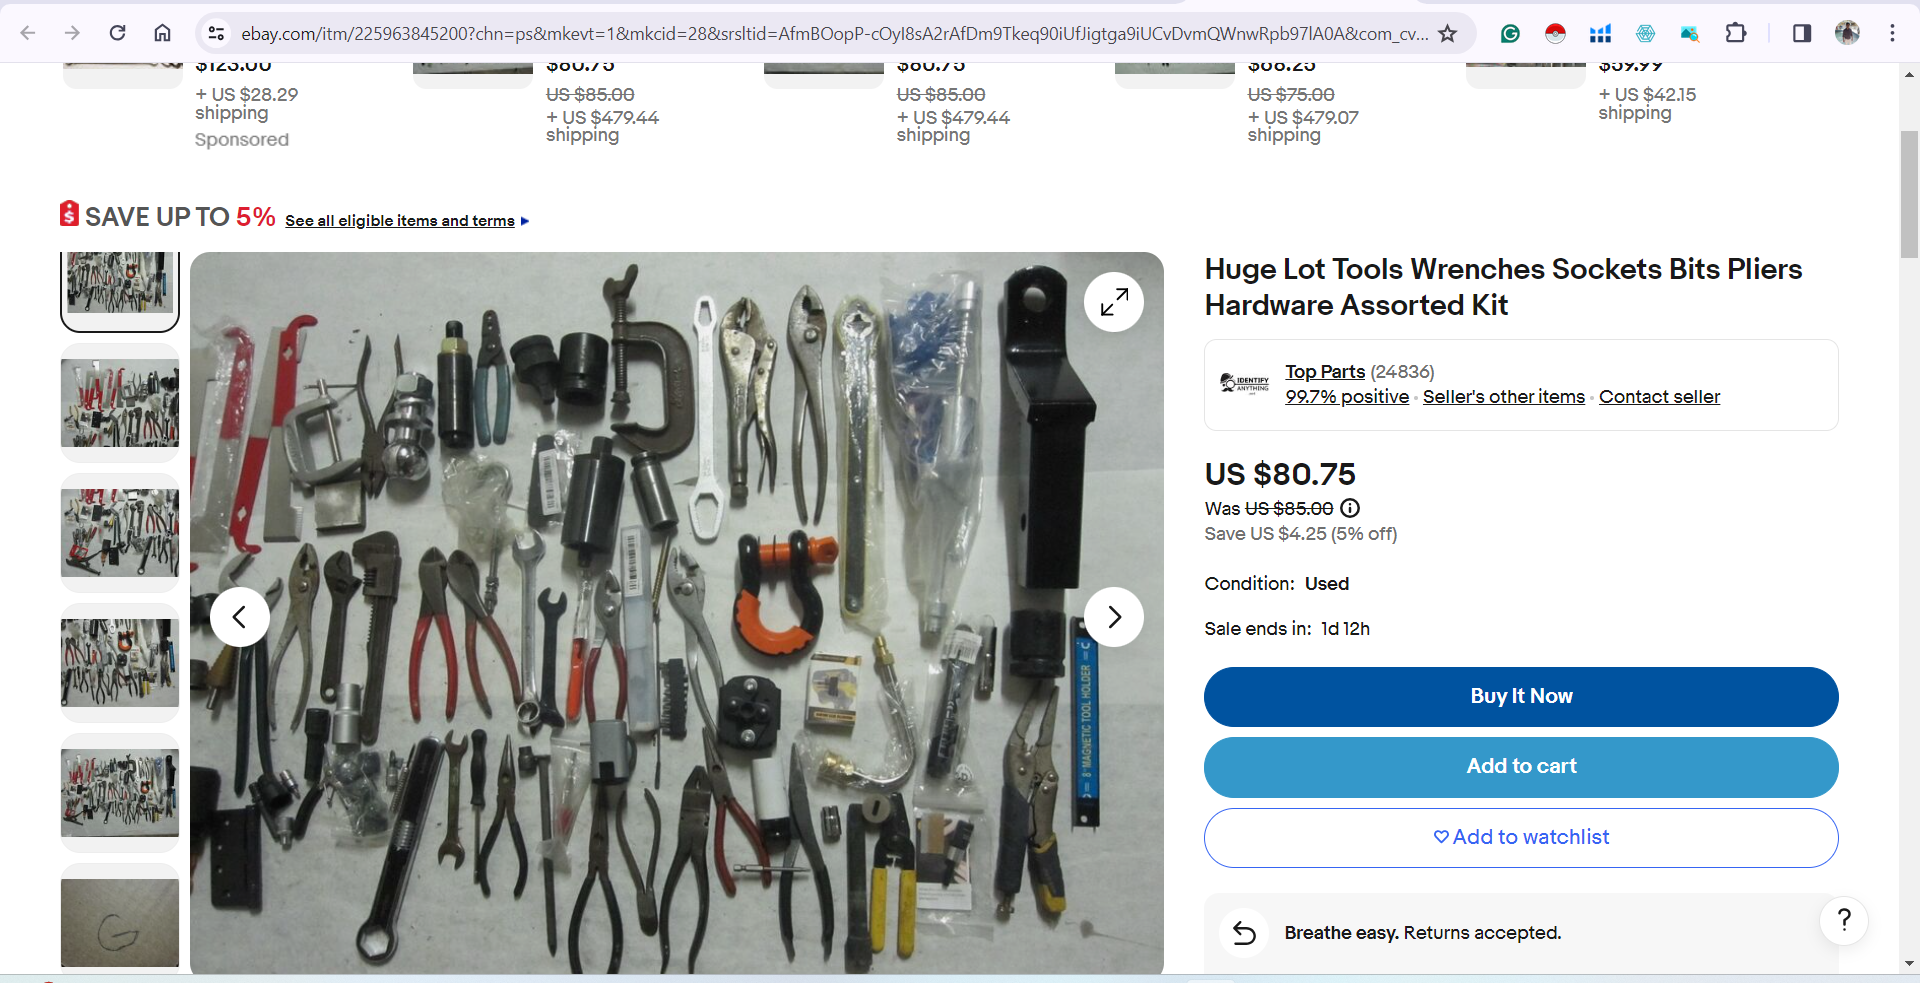Open the browser Extensions puzzle icon
The image size is (1920, 983).
tap(1736, 33)
